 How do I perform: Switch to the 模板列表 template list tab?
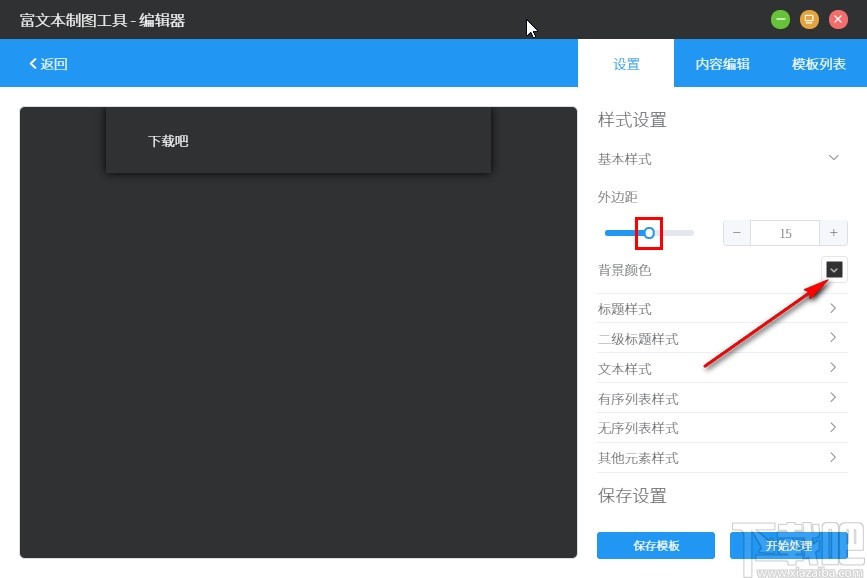tap(818, 63)
